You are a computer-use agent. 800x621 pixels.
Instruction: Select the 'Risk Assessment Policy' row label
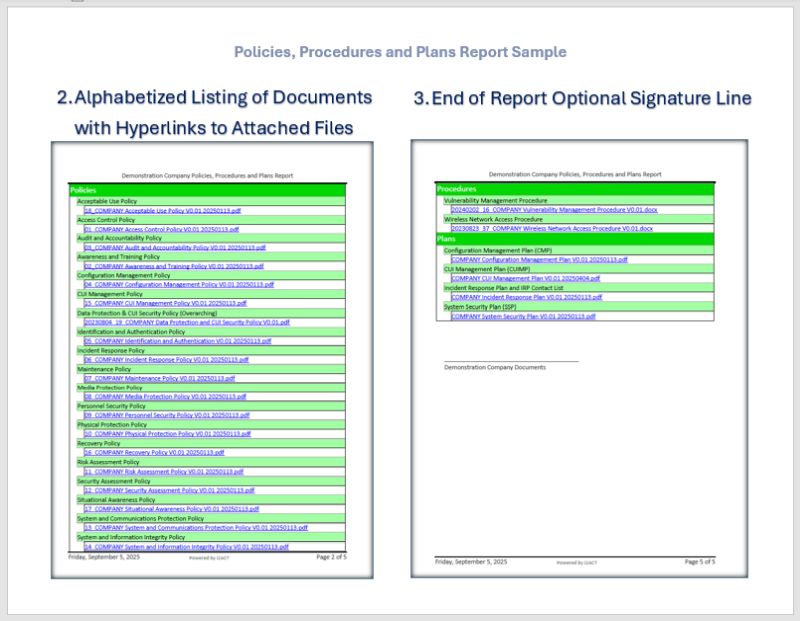(108, 462)
